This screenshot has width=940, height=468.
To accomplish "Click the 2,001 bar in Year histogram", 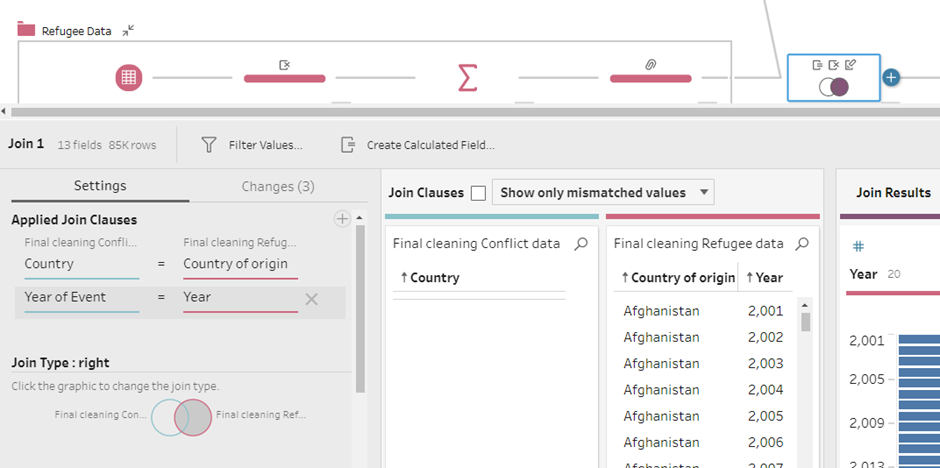I will tap(919, 340).
